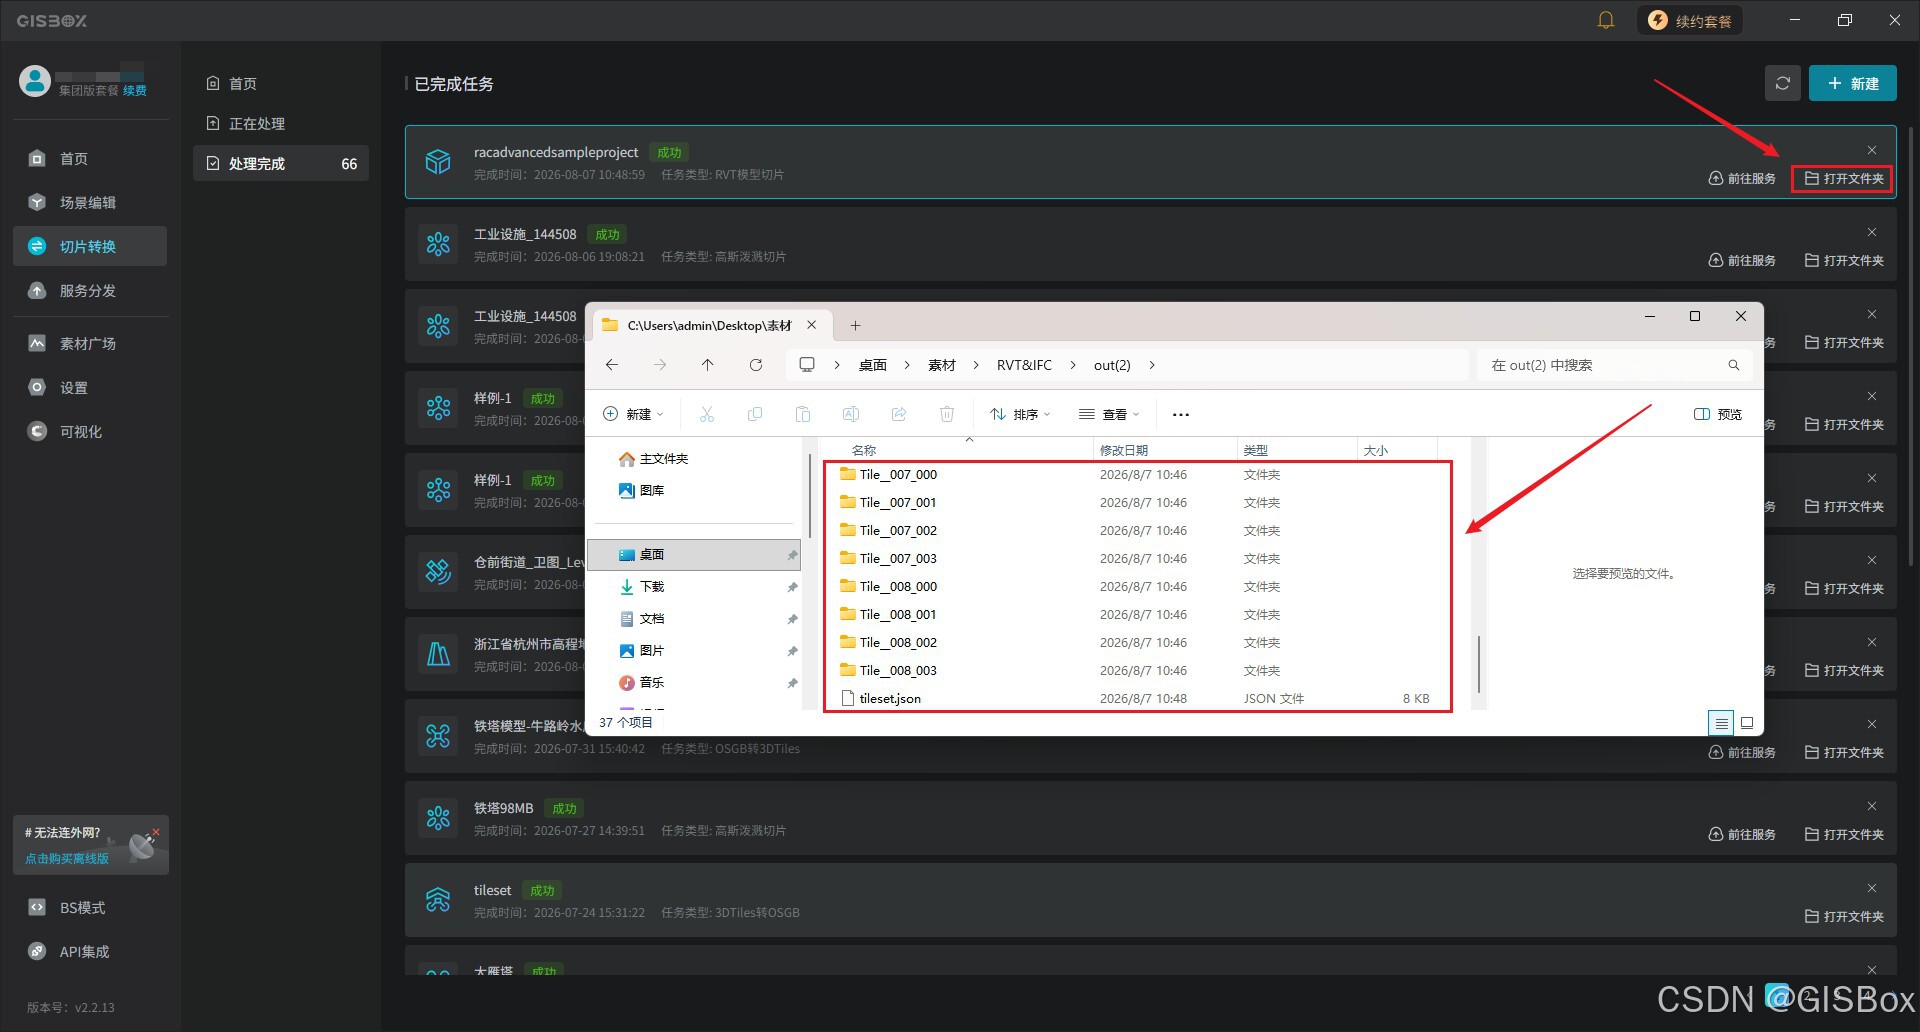The image size is (1920, 1032).
Task: Click the user avatar in GISBox sidebar
Action: (x=35, y=81)
